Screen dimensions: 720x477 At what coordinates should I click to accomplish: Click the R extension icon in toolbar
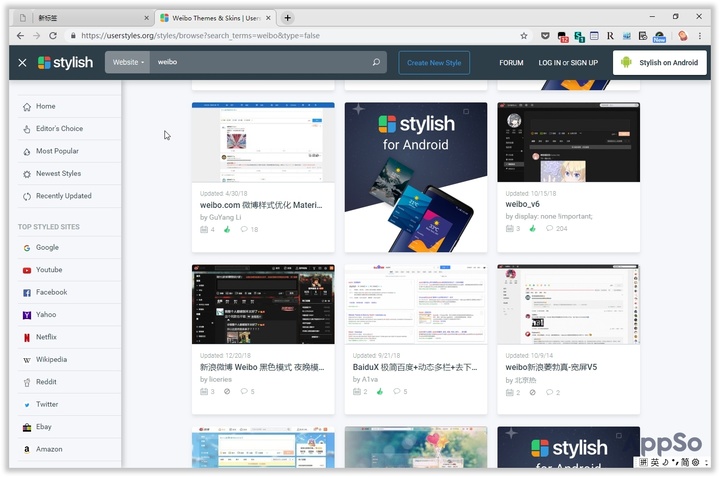point(610,36)
